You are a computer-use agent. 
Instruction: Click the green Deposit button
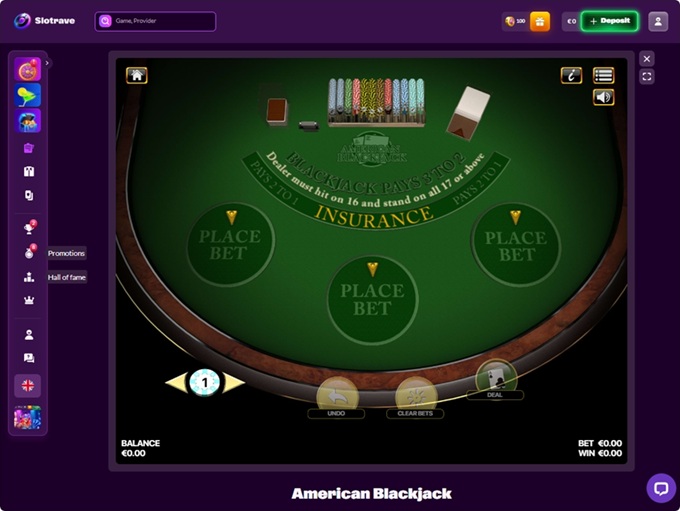[x=610, y=21]
